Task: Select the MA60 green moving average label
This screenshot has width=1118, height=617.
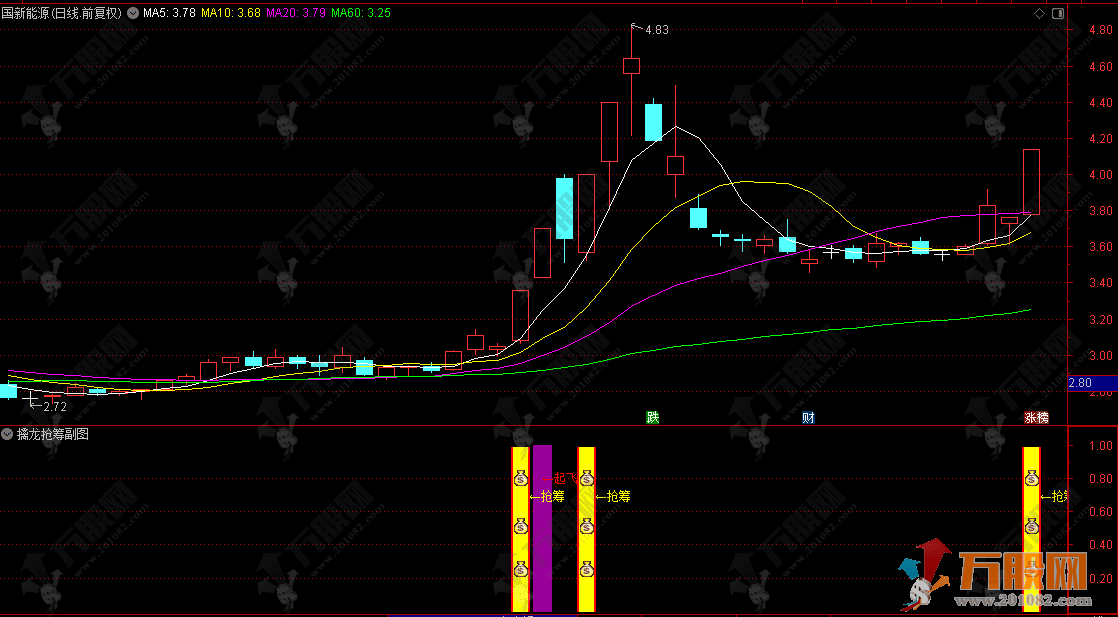Action: click(x=359, y=13)
